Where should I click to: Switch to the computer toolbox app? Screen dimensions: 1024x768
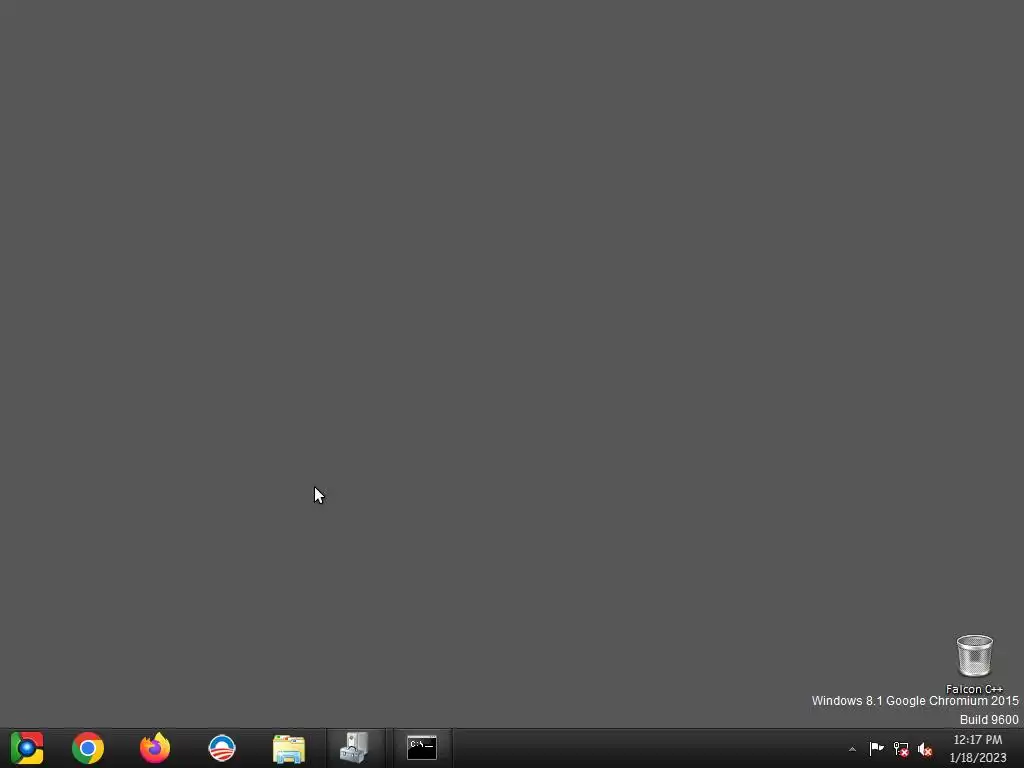[x=355, y=748]
